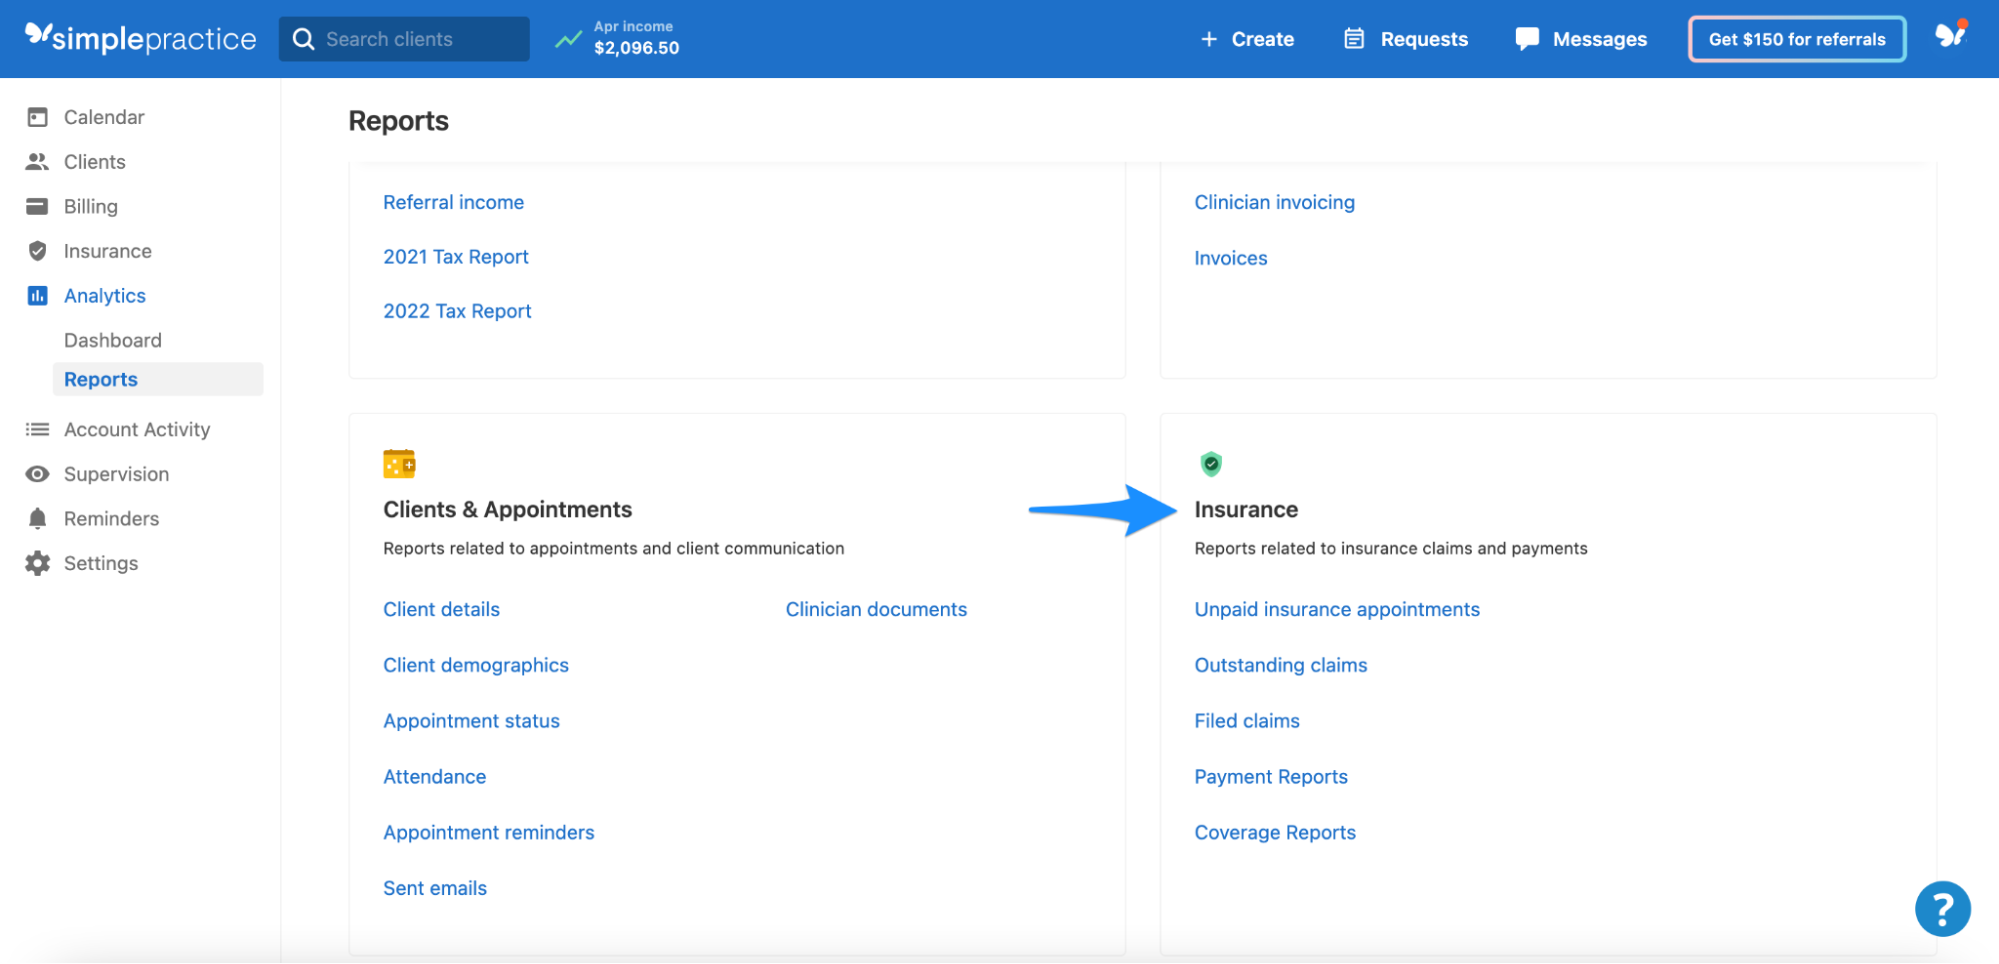Open Settings with the gear icon
1999x964 pixels.
pos(37,562)
